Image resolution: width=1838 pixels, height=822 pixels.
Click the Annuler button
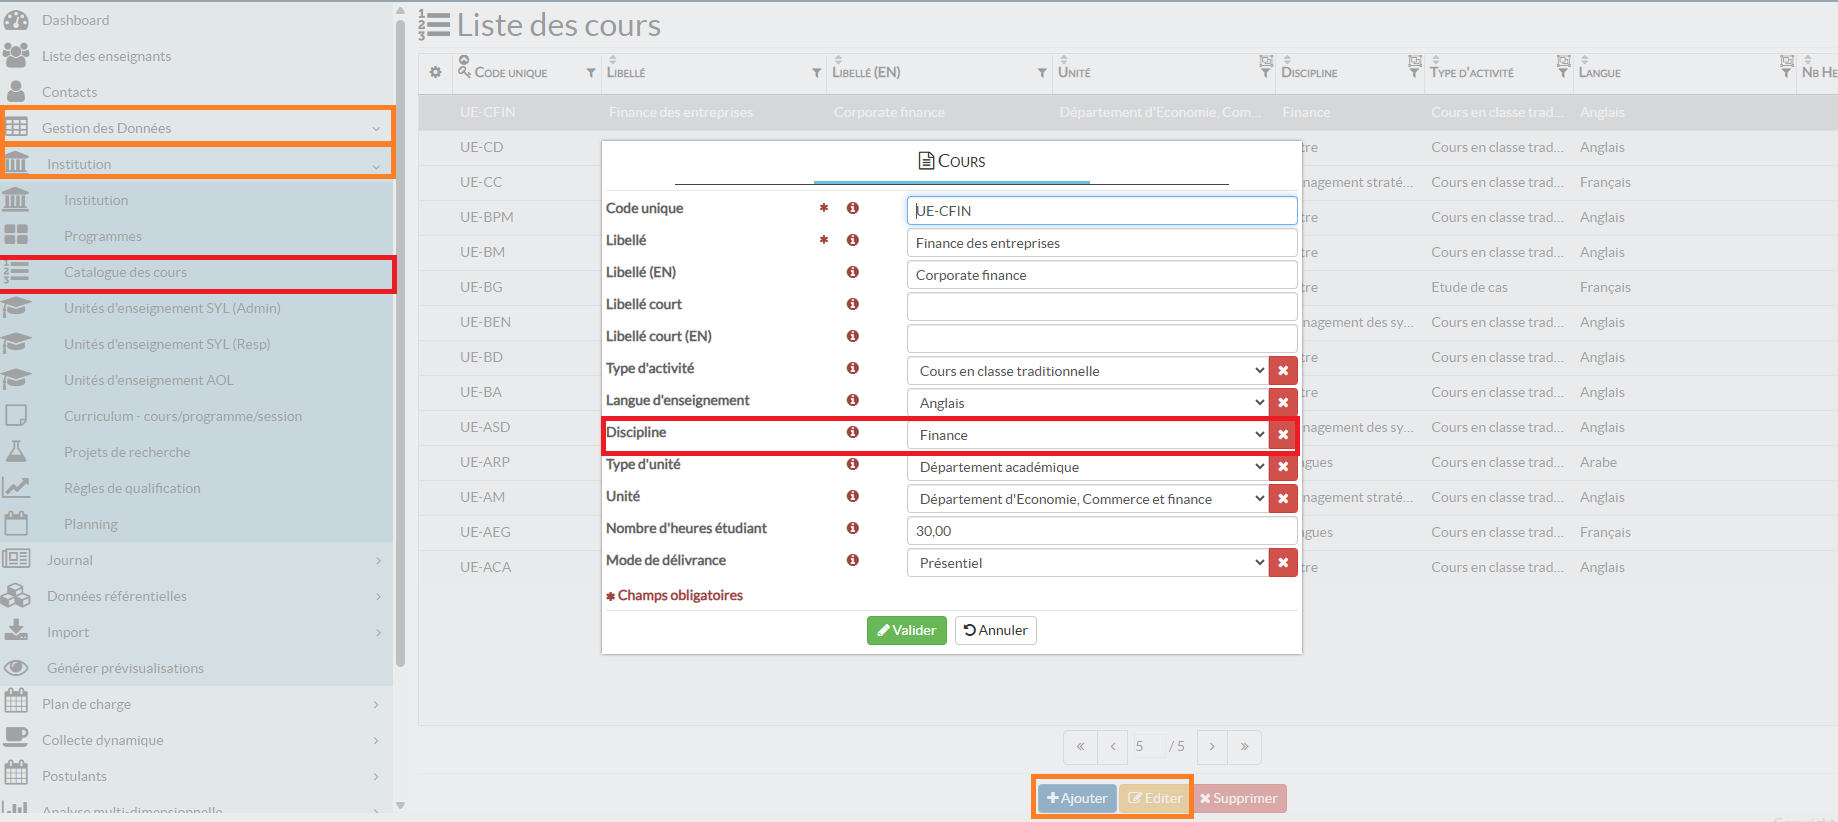point(995,630)
